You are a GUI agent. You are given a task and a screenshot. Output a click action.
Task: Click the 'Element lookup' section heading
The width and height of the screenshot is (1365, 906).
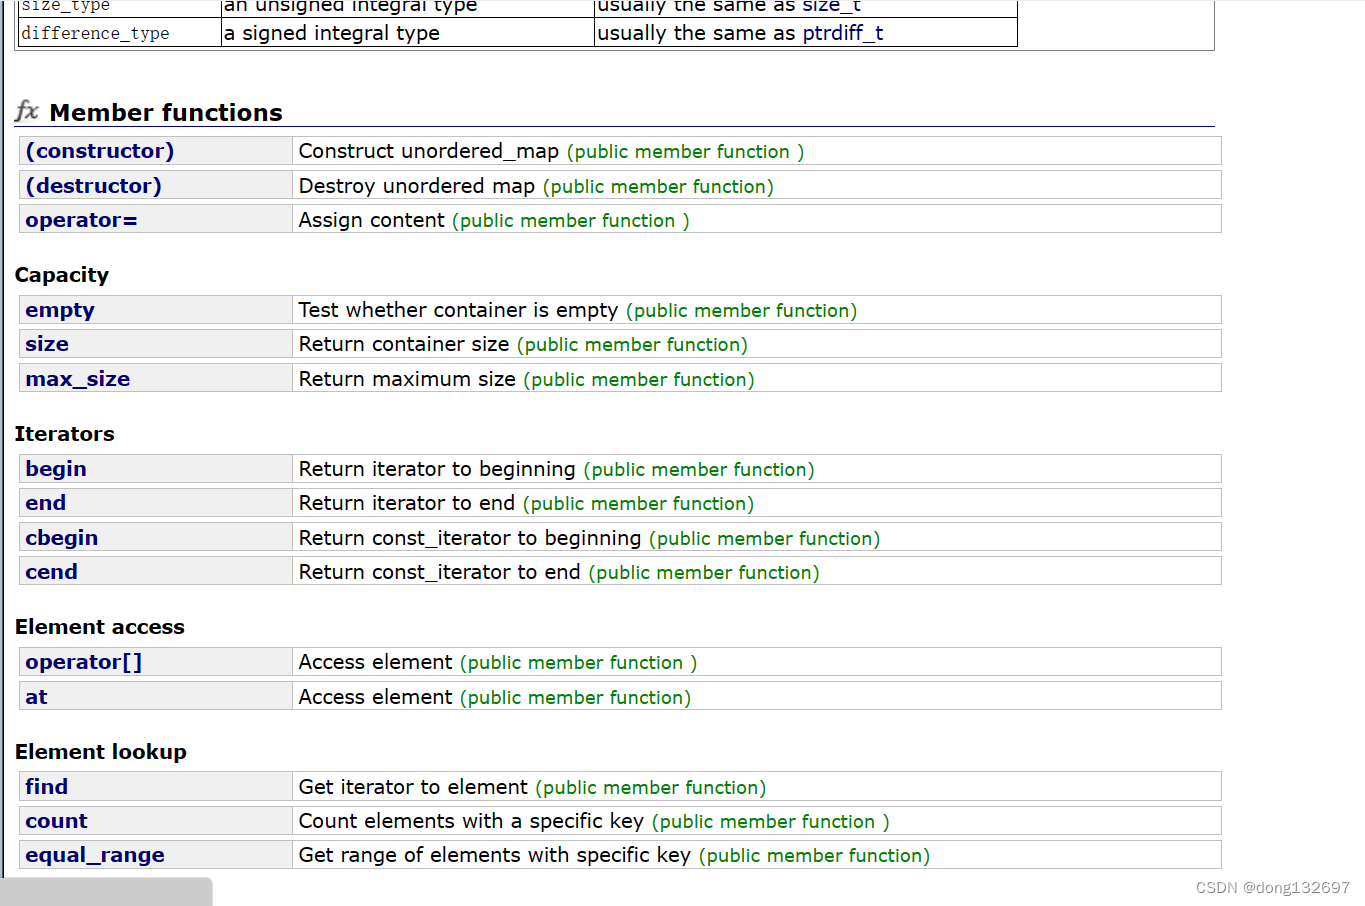[101, 752]
